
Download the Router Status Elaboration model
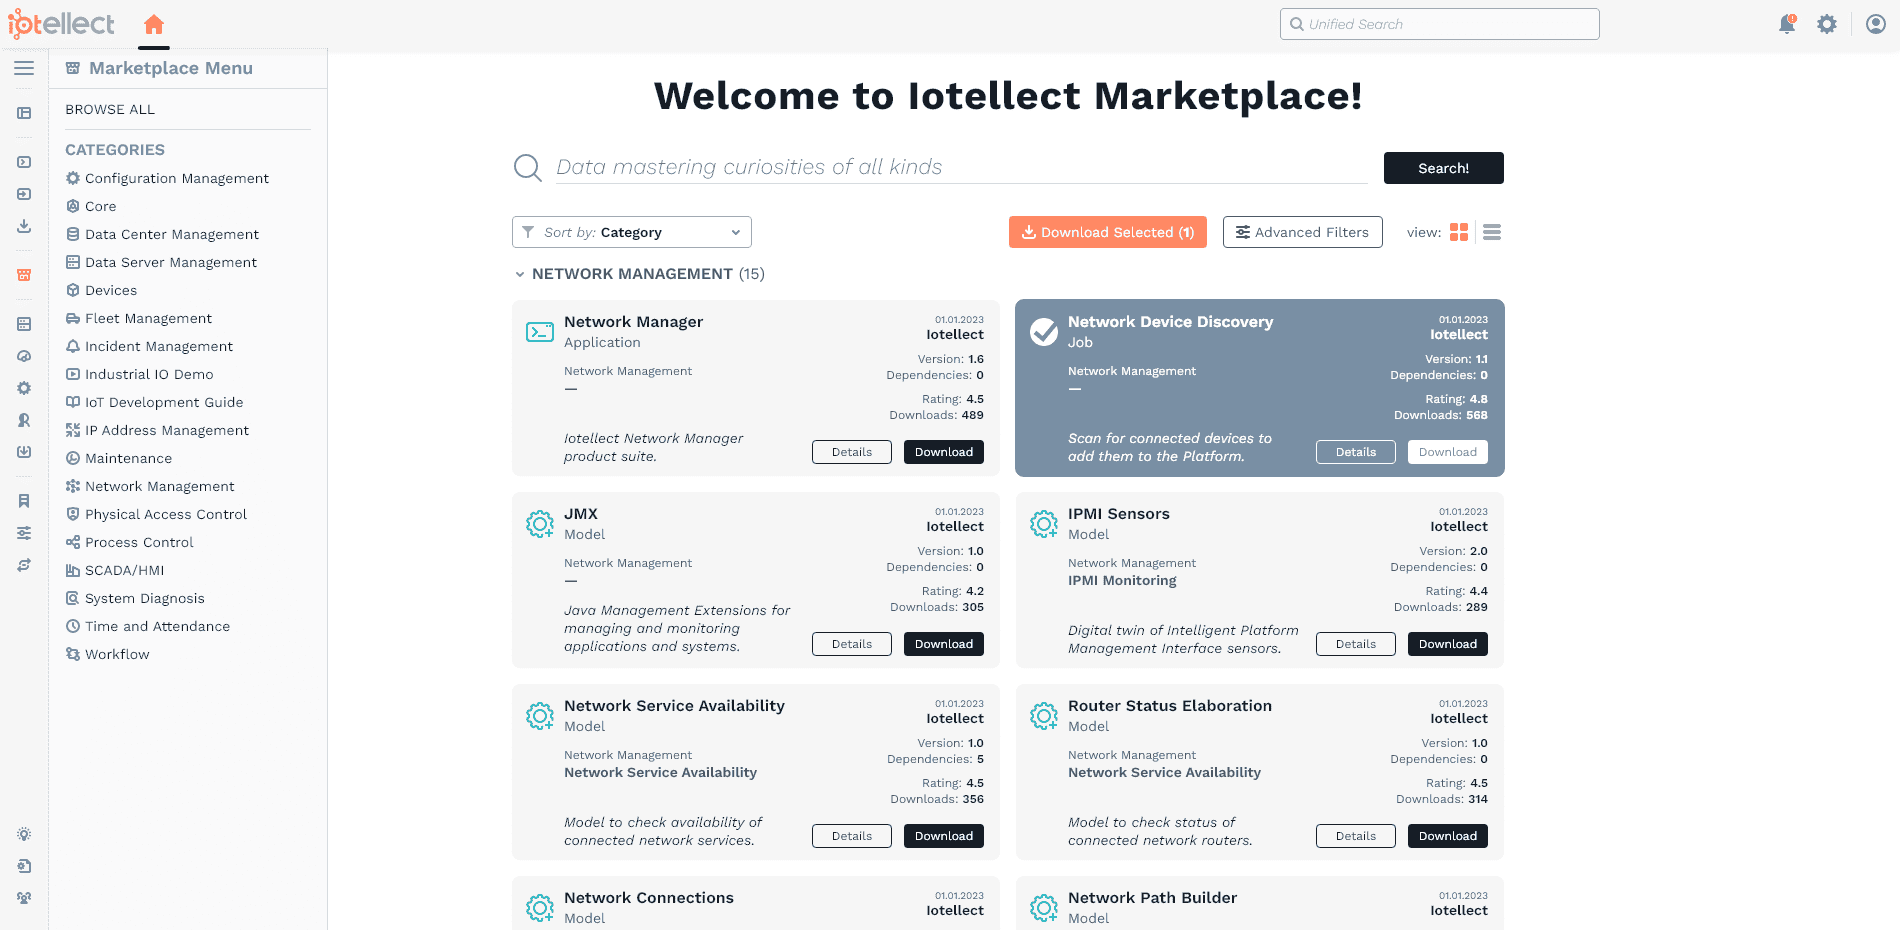pos(1447,836)
